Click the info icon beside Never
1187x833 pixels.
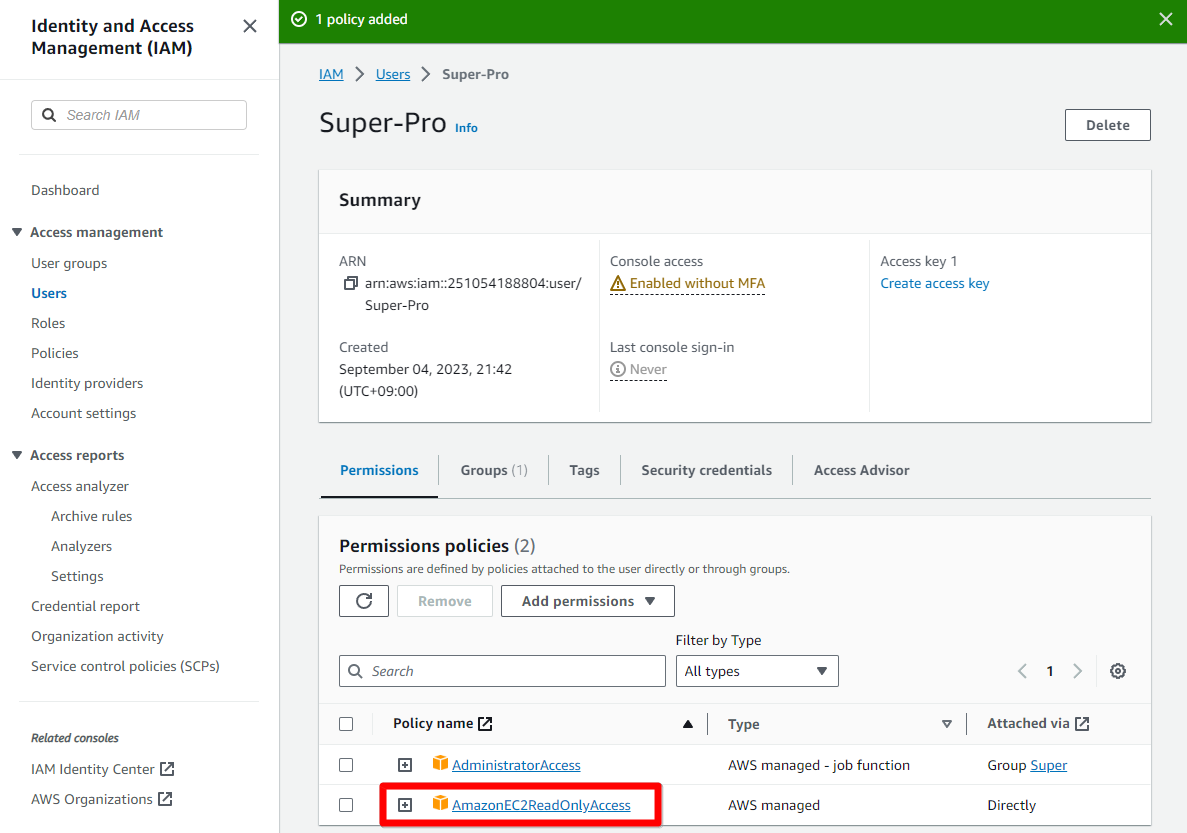[618, 370]
